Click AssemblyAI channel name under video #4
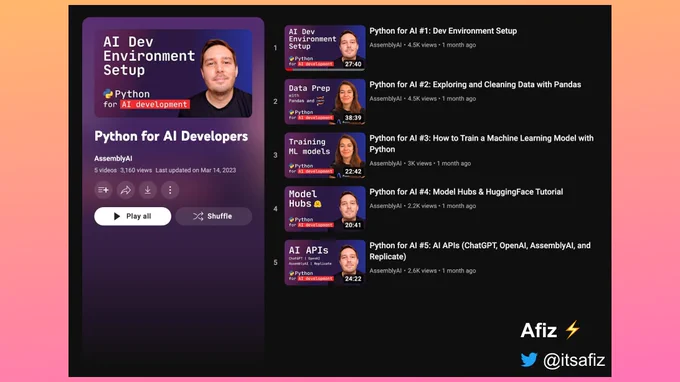This screenshot has width=680, height=382. pos(386,206)
